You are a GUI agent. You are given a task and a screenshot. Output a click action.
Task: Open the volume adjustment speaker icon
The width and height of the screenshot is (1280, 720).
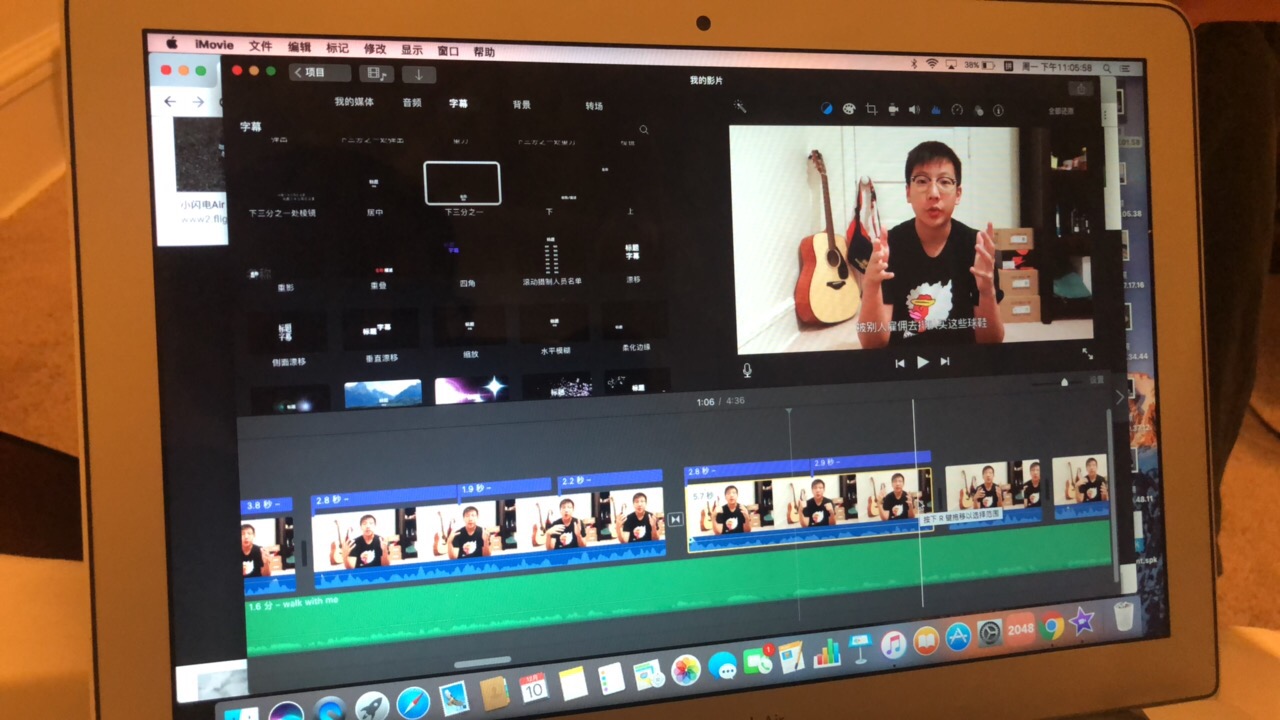click(914, 109)
